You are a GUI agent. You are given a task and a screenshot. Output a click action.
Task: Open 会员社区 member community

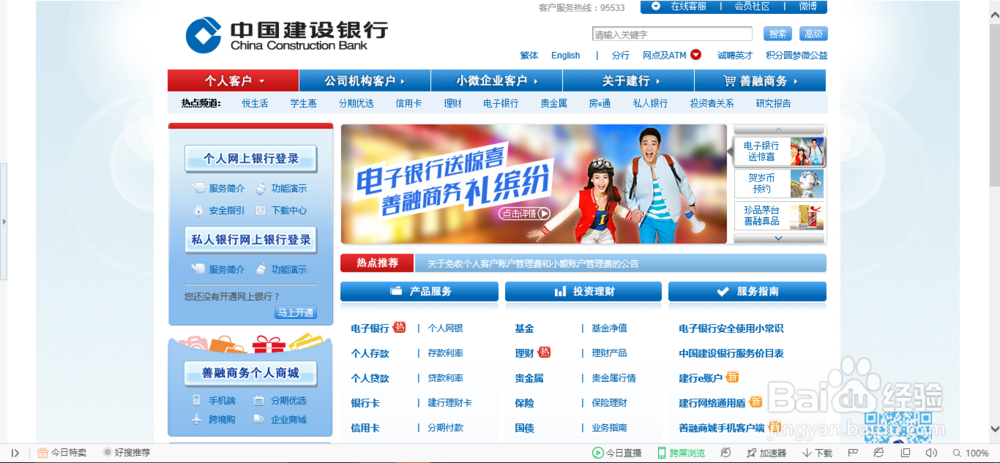[x=752, y=6]
